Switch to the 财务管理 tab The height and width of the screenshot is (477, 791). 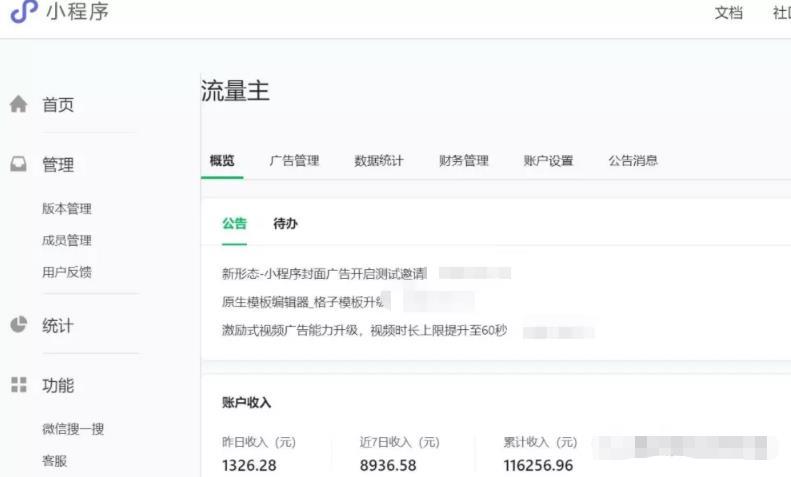point(464,161)
